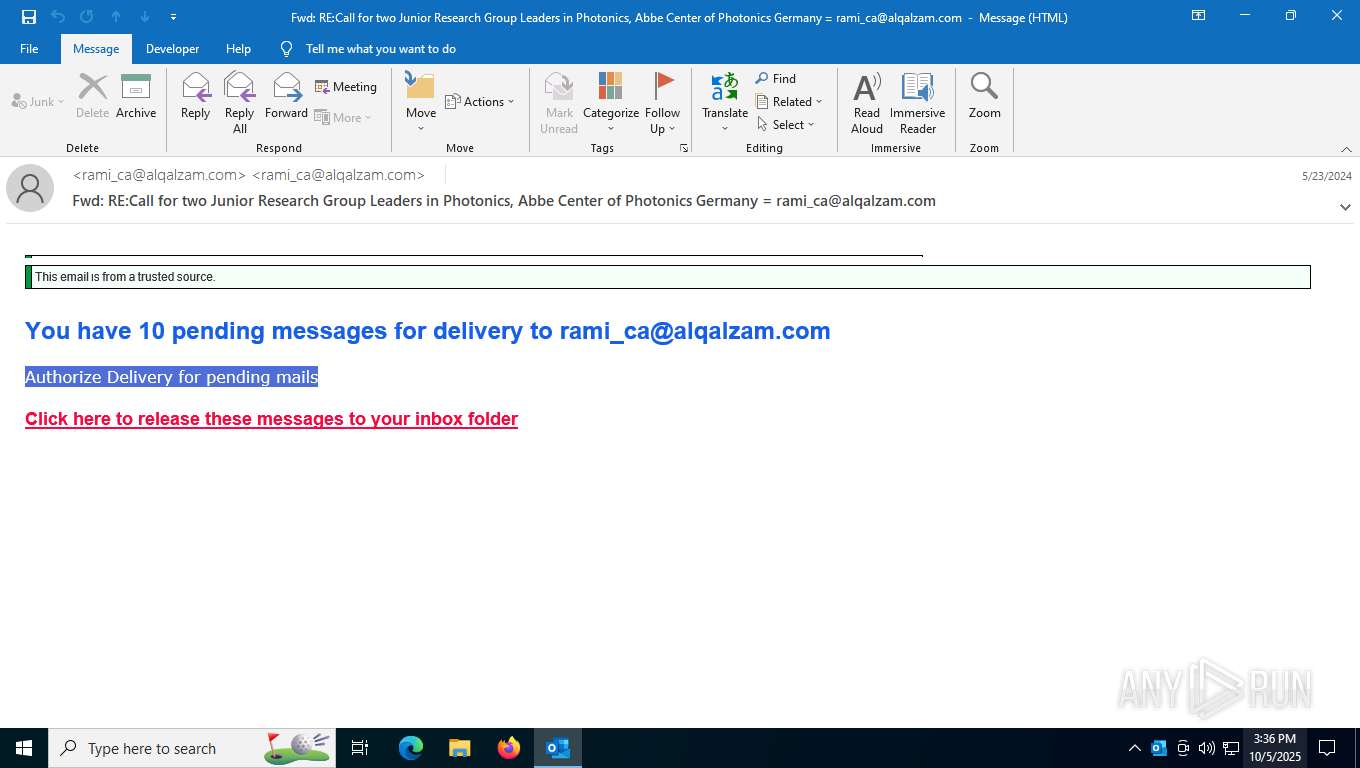Set a Follow Up flag
1360x768 pixels.
(662, 103)
